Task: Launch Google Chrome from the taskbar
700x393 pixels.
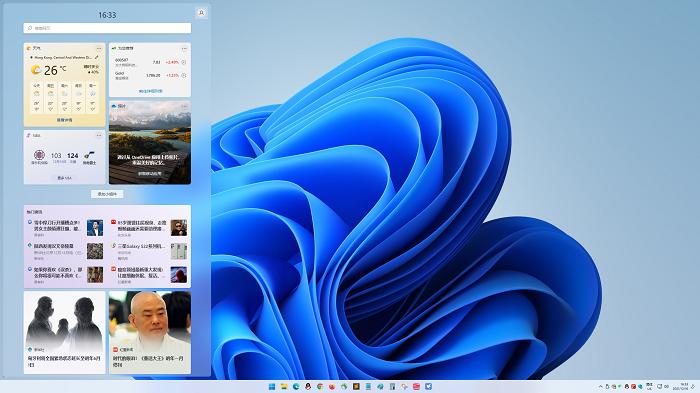Action: pyautogui.click(x=320, y=386)
